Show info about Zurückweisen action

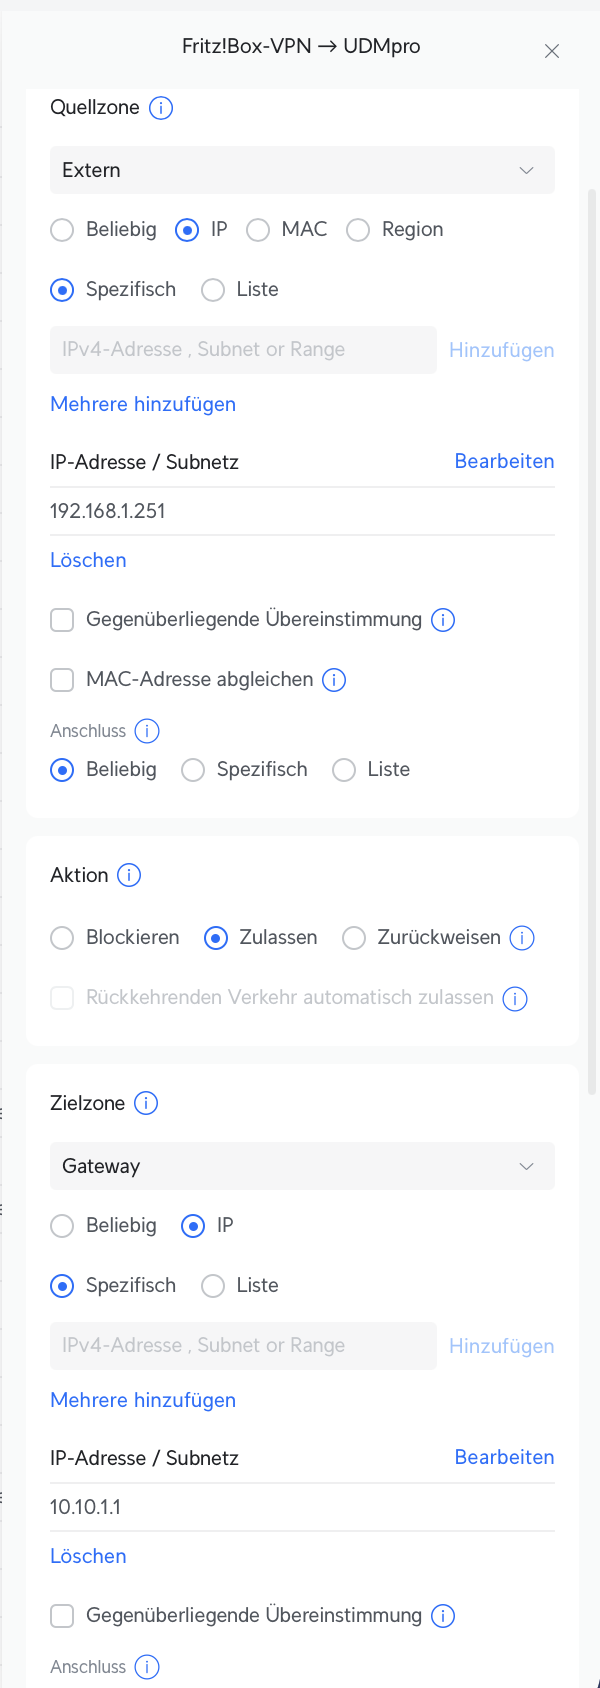pos(522,938)
